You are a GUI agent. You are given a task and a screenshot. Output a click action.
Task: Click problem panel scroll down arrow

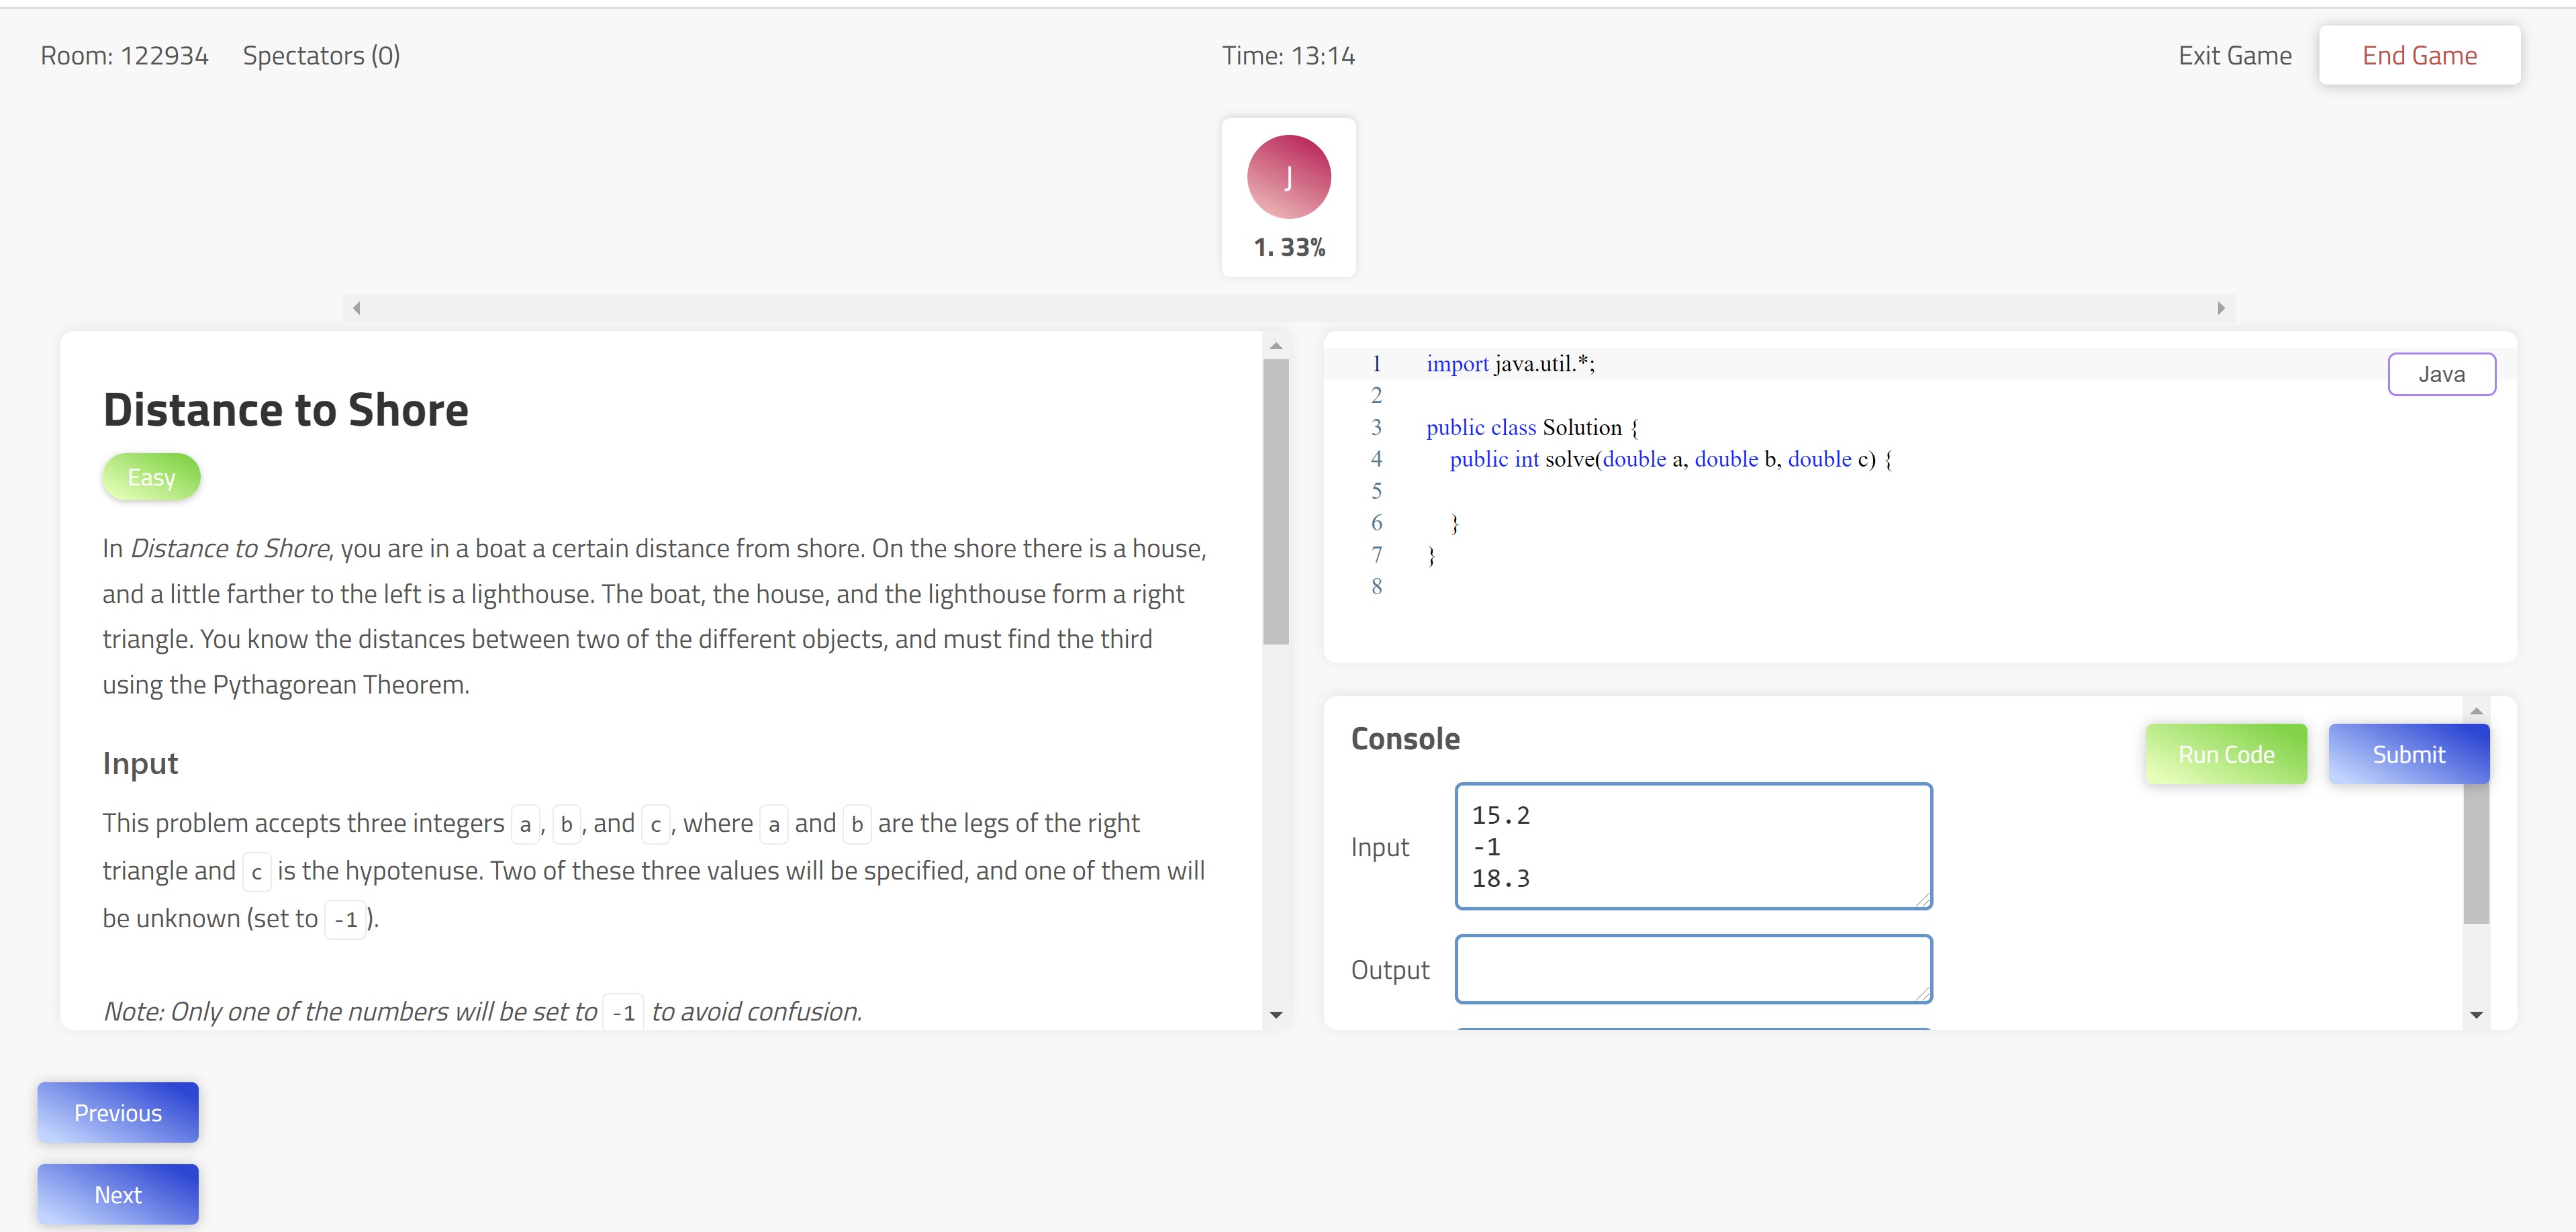click(x=1275, y=1015)
